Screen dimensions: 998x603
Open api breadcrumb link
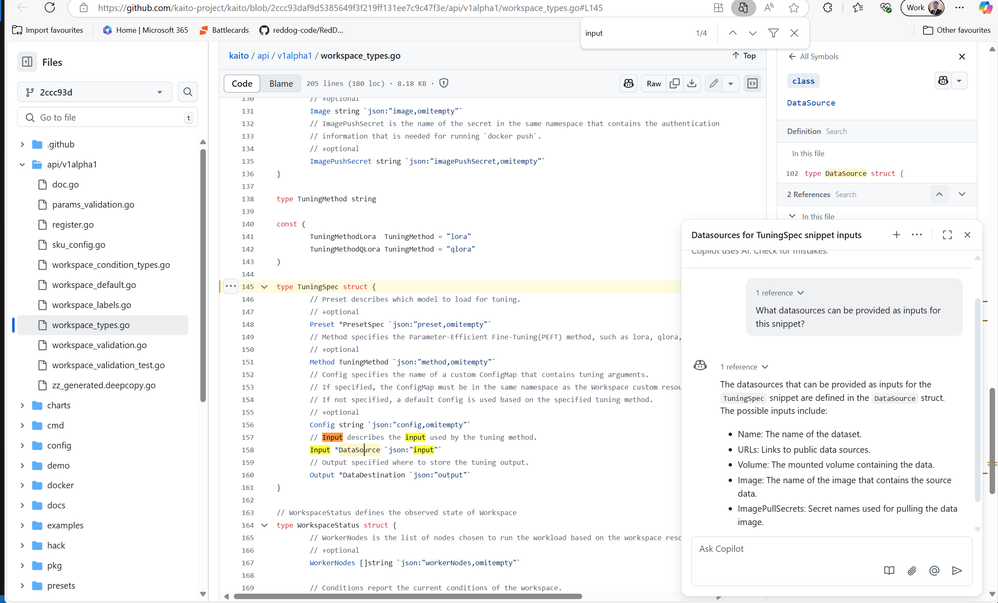pyautogui.click(x=263, y=56)
